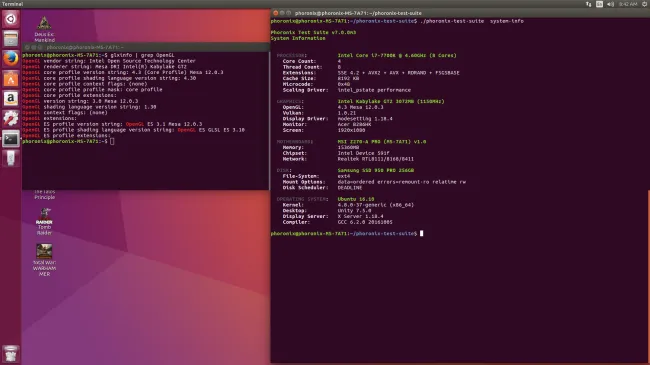
Task: Click the 'Core Count:' row
Action: (x=312, y=61)
